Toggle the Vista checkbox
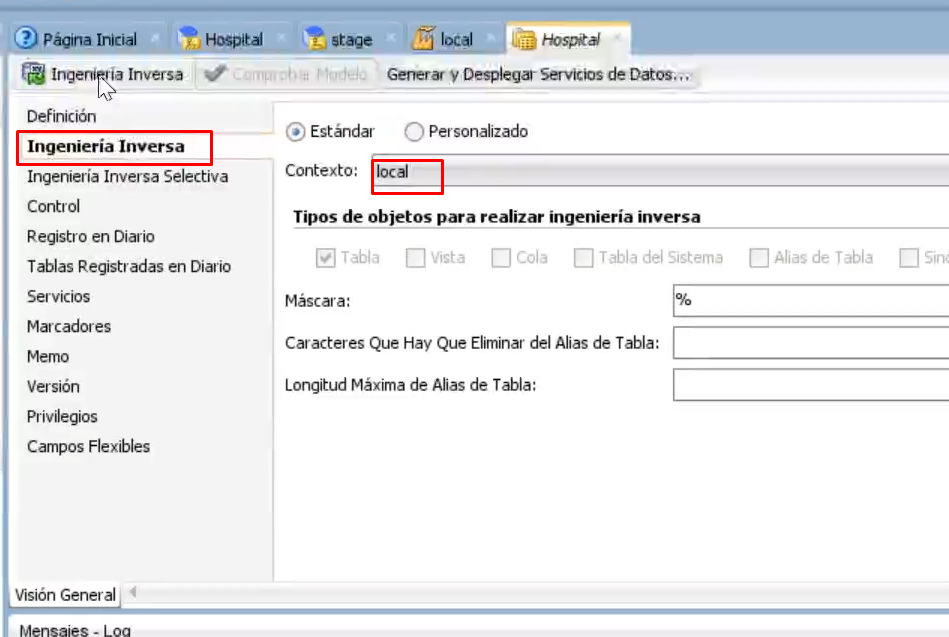Screen dimensions: 949x637 point(416,257)
